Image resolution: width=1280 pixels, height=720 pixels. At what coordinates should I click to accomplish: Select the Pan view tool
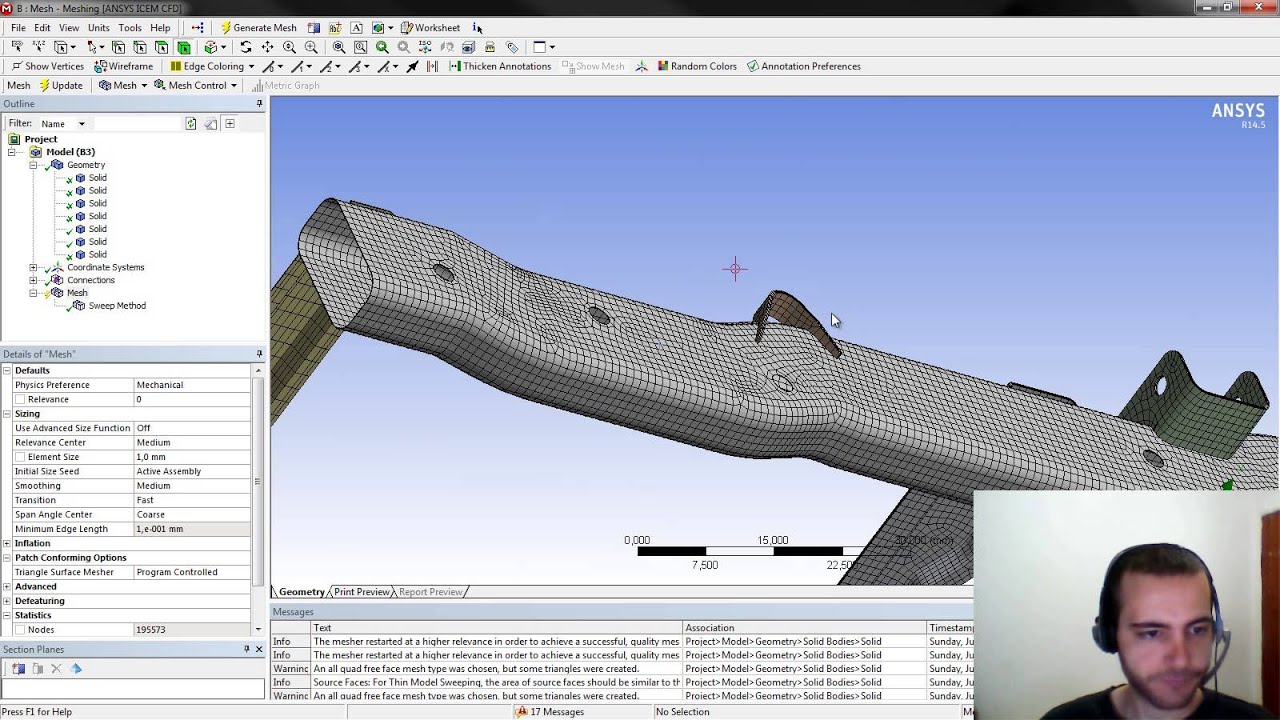pyautogui.click(x=267, y=47)
